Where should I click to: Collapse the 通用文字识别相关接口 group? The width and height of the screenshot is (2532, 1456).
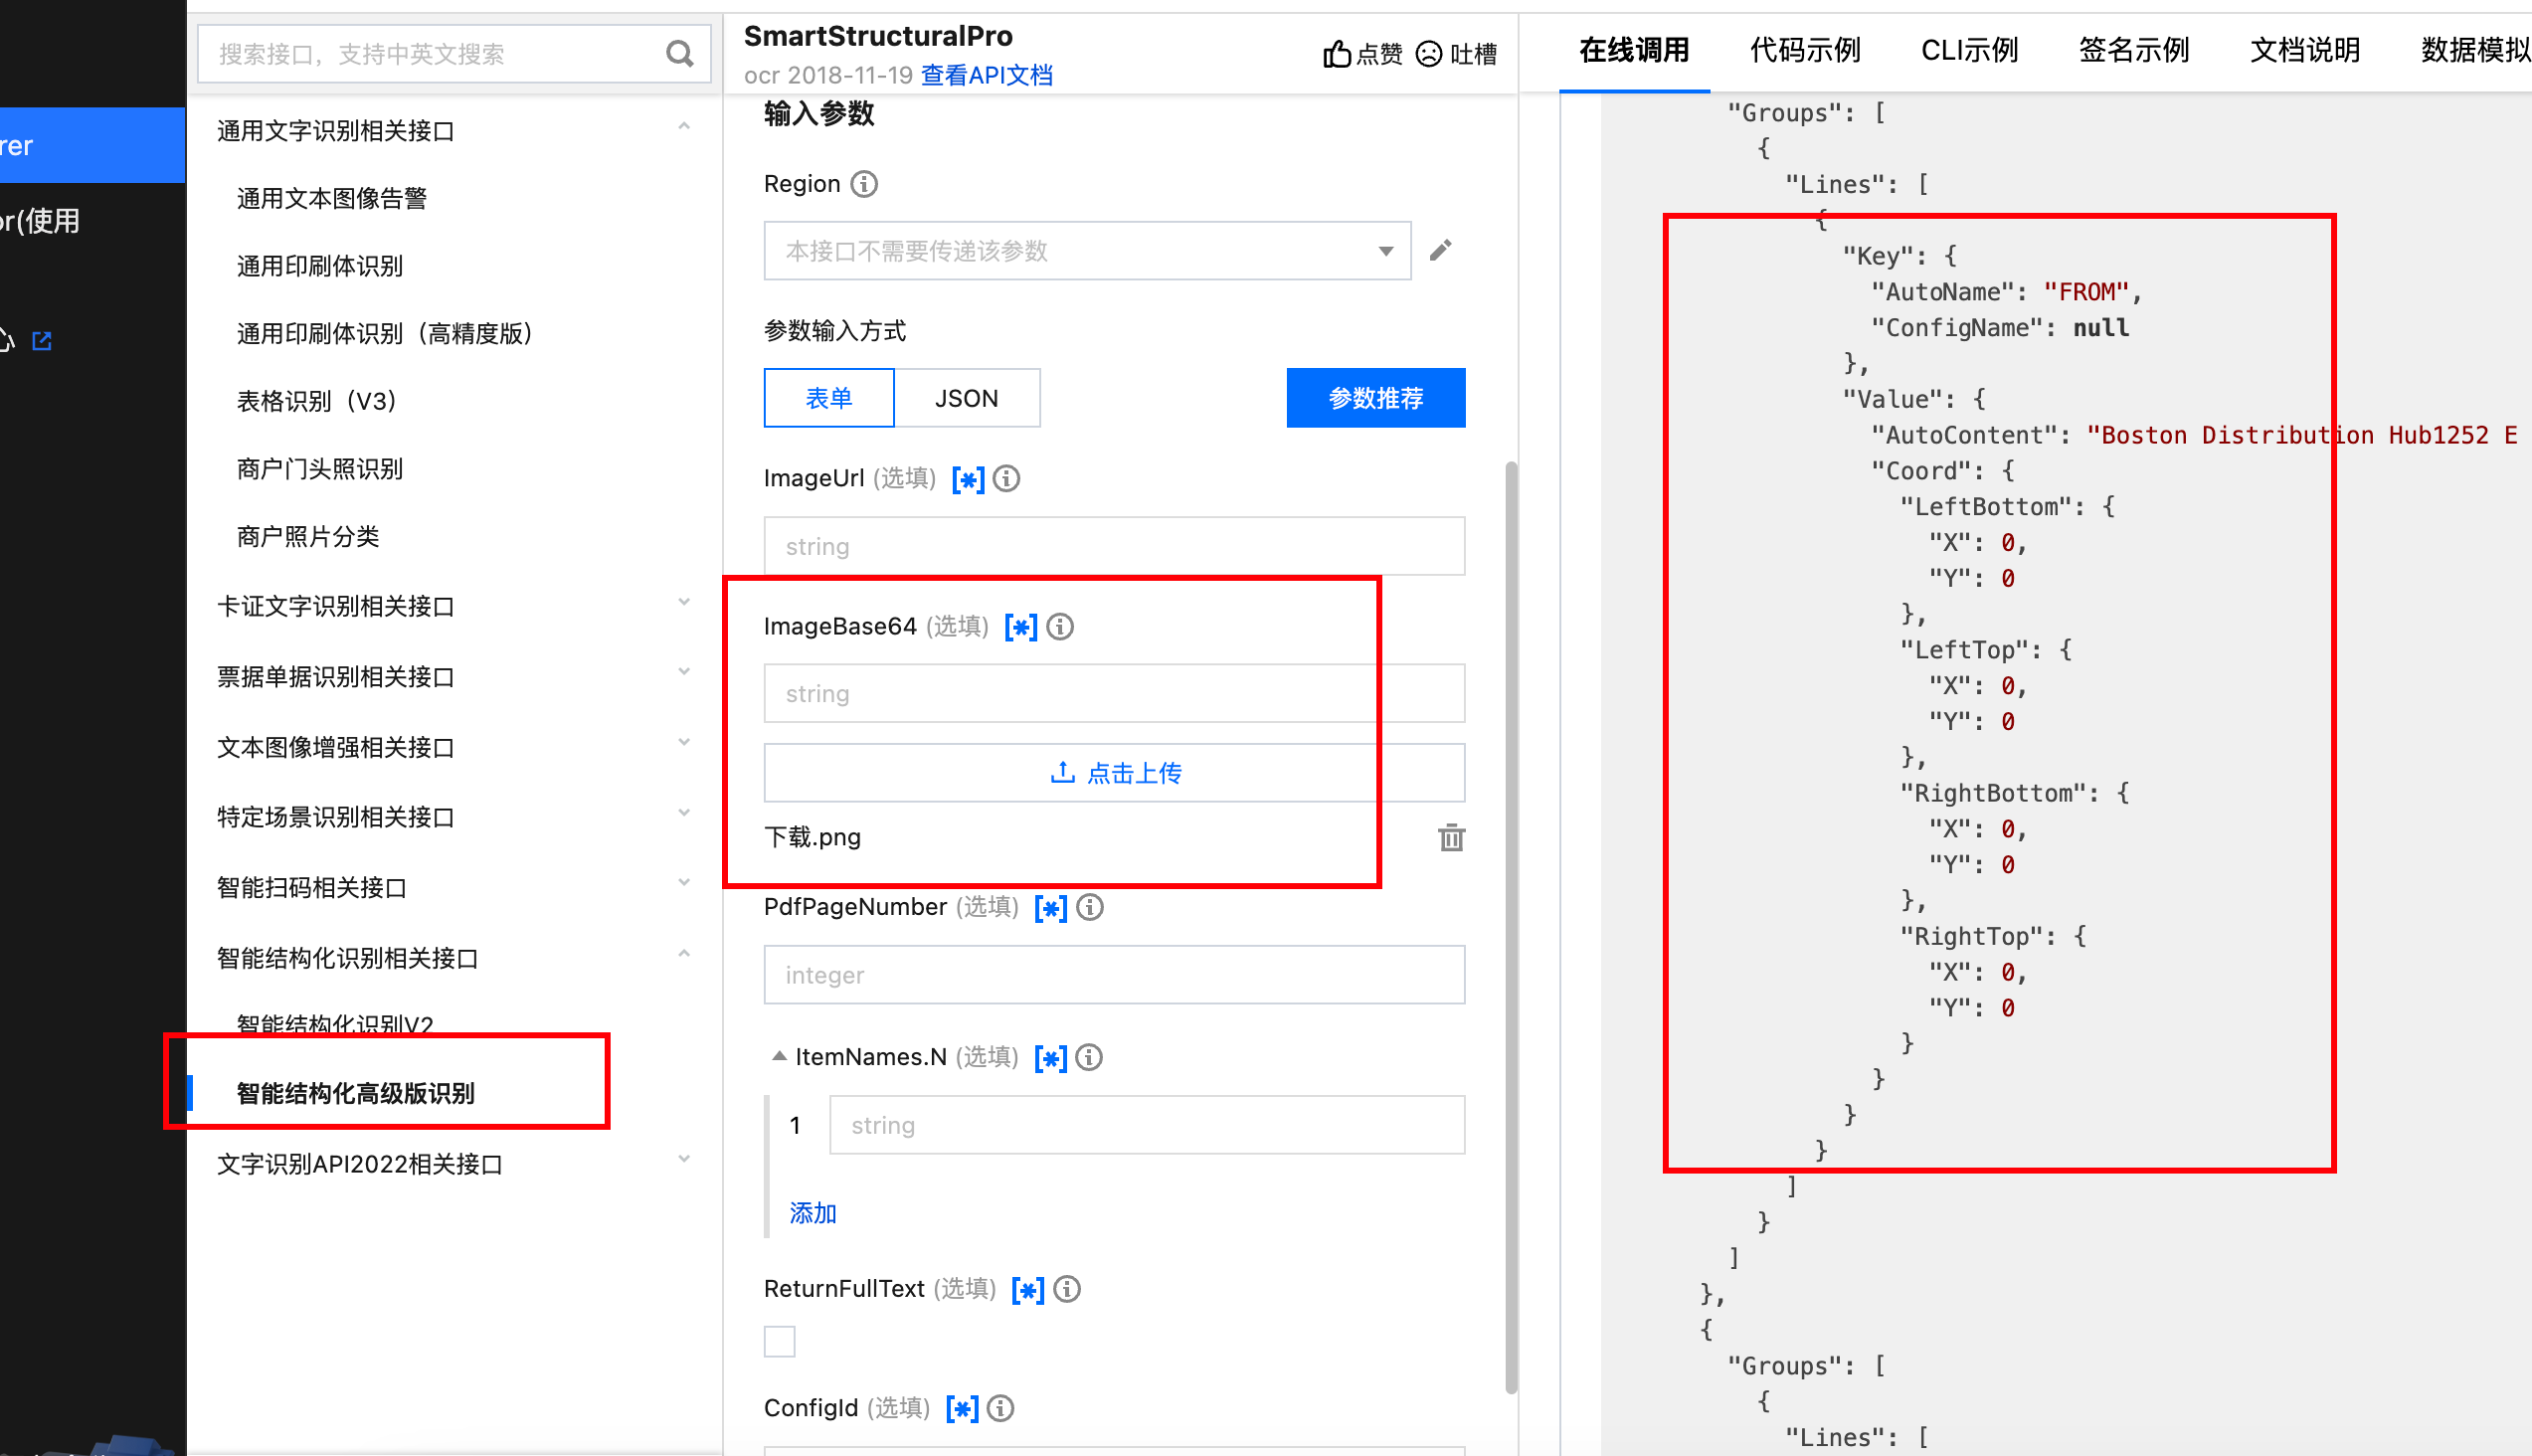[684, 128]
